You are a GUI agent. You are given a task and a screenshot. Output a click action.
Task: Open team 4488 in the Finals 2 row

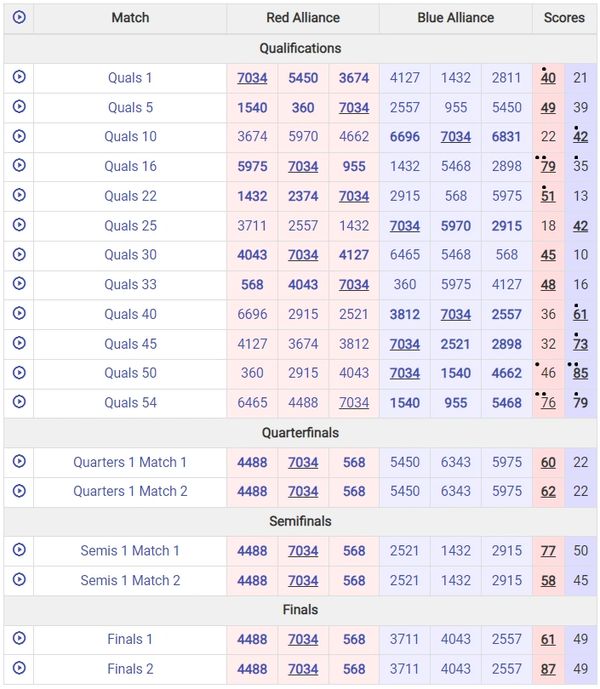point(252,669)
